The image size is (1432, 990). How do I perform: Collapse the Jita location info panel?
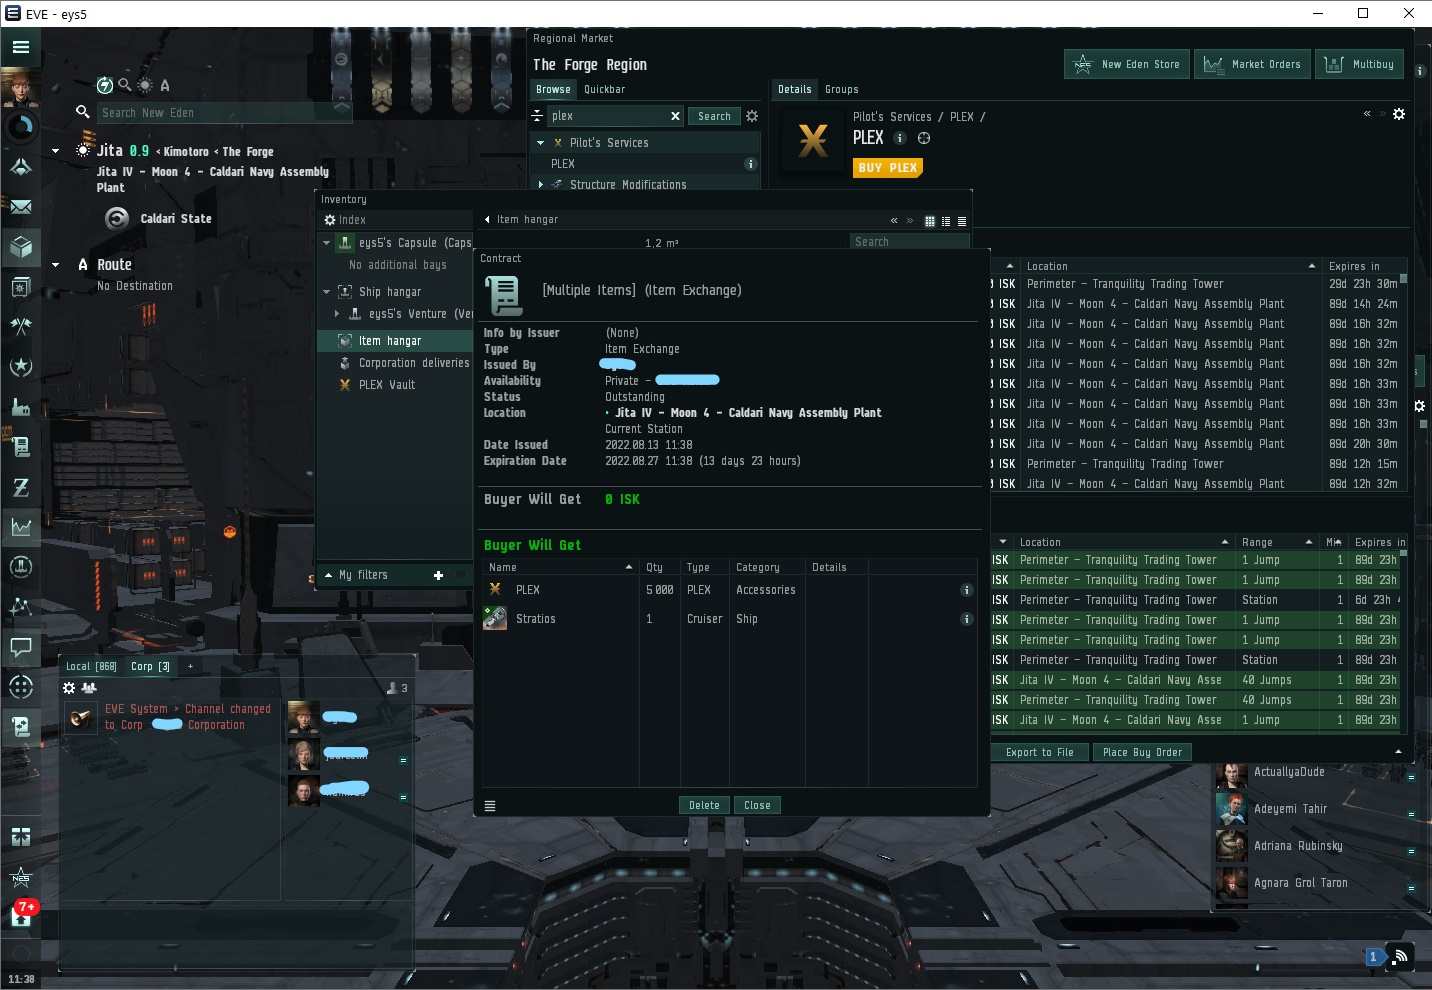(x=55, y=151)
